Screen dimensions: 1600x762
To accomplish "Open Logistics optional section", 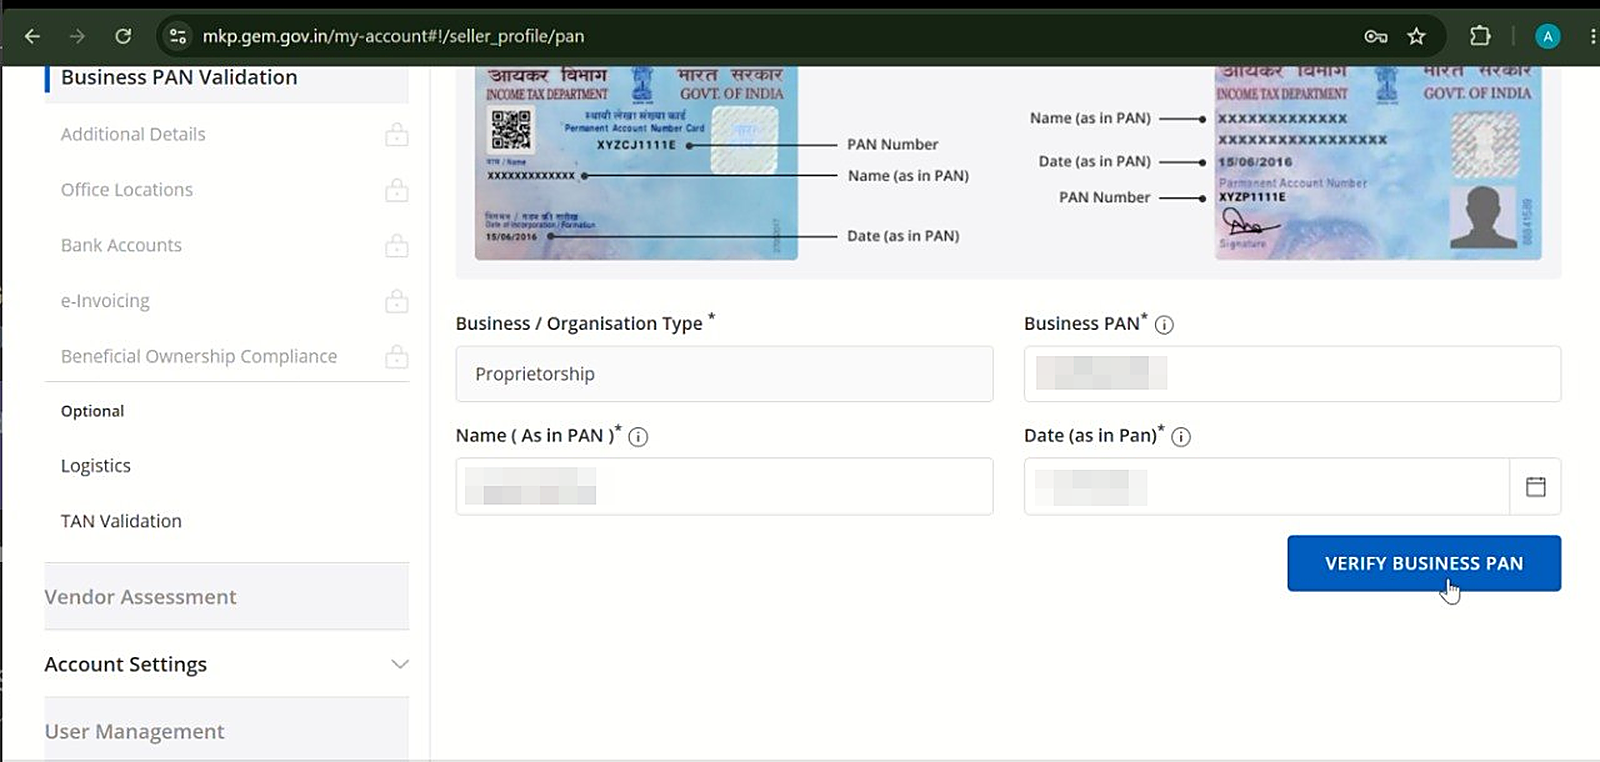I will click(x=96, y=466).
